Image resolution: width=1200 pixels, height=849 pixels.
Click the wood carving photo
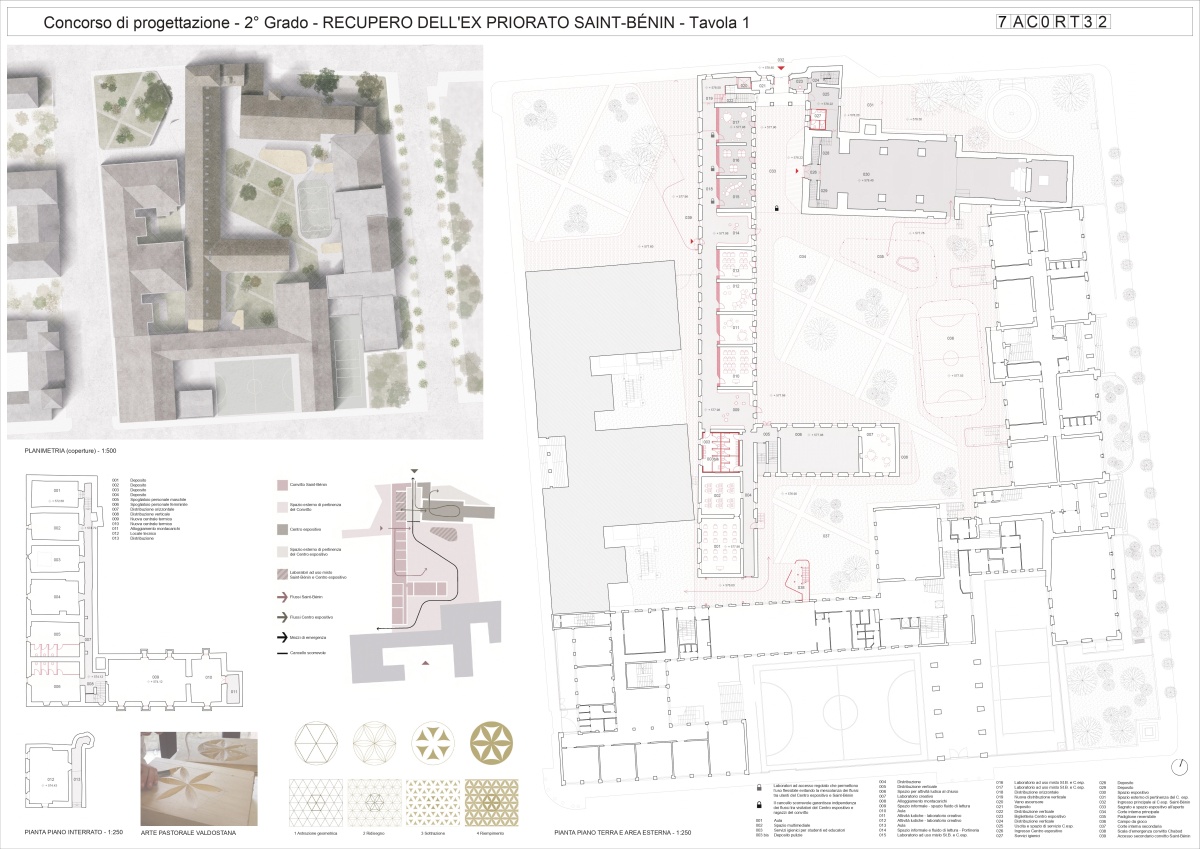point(199,774)
